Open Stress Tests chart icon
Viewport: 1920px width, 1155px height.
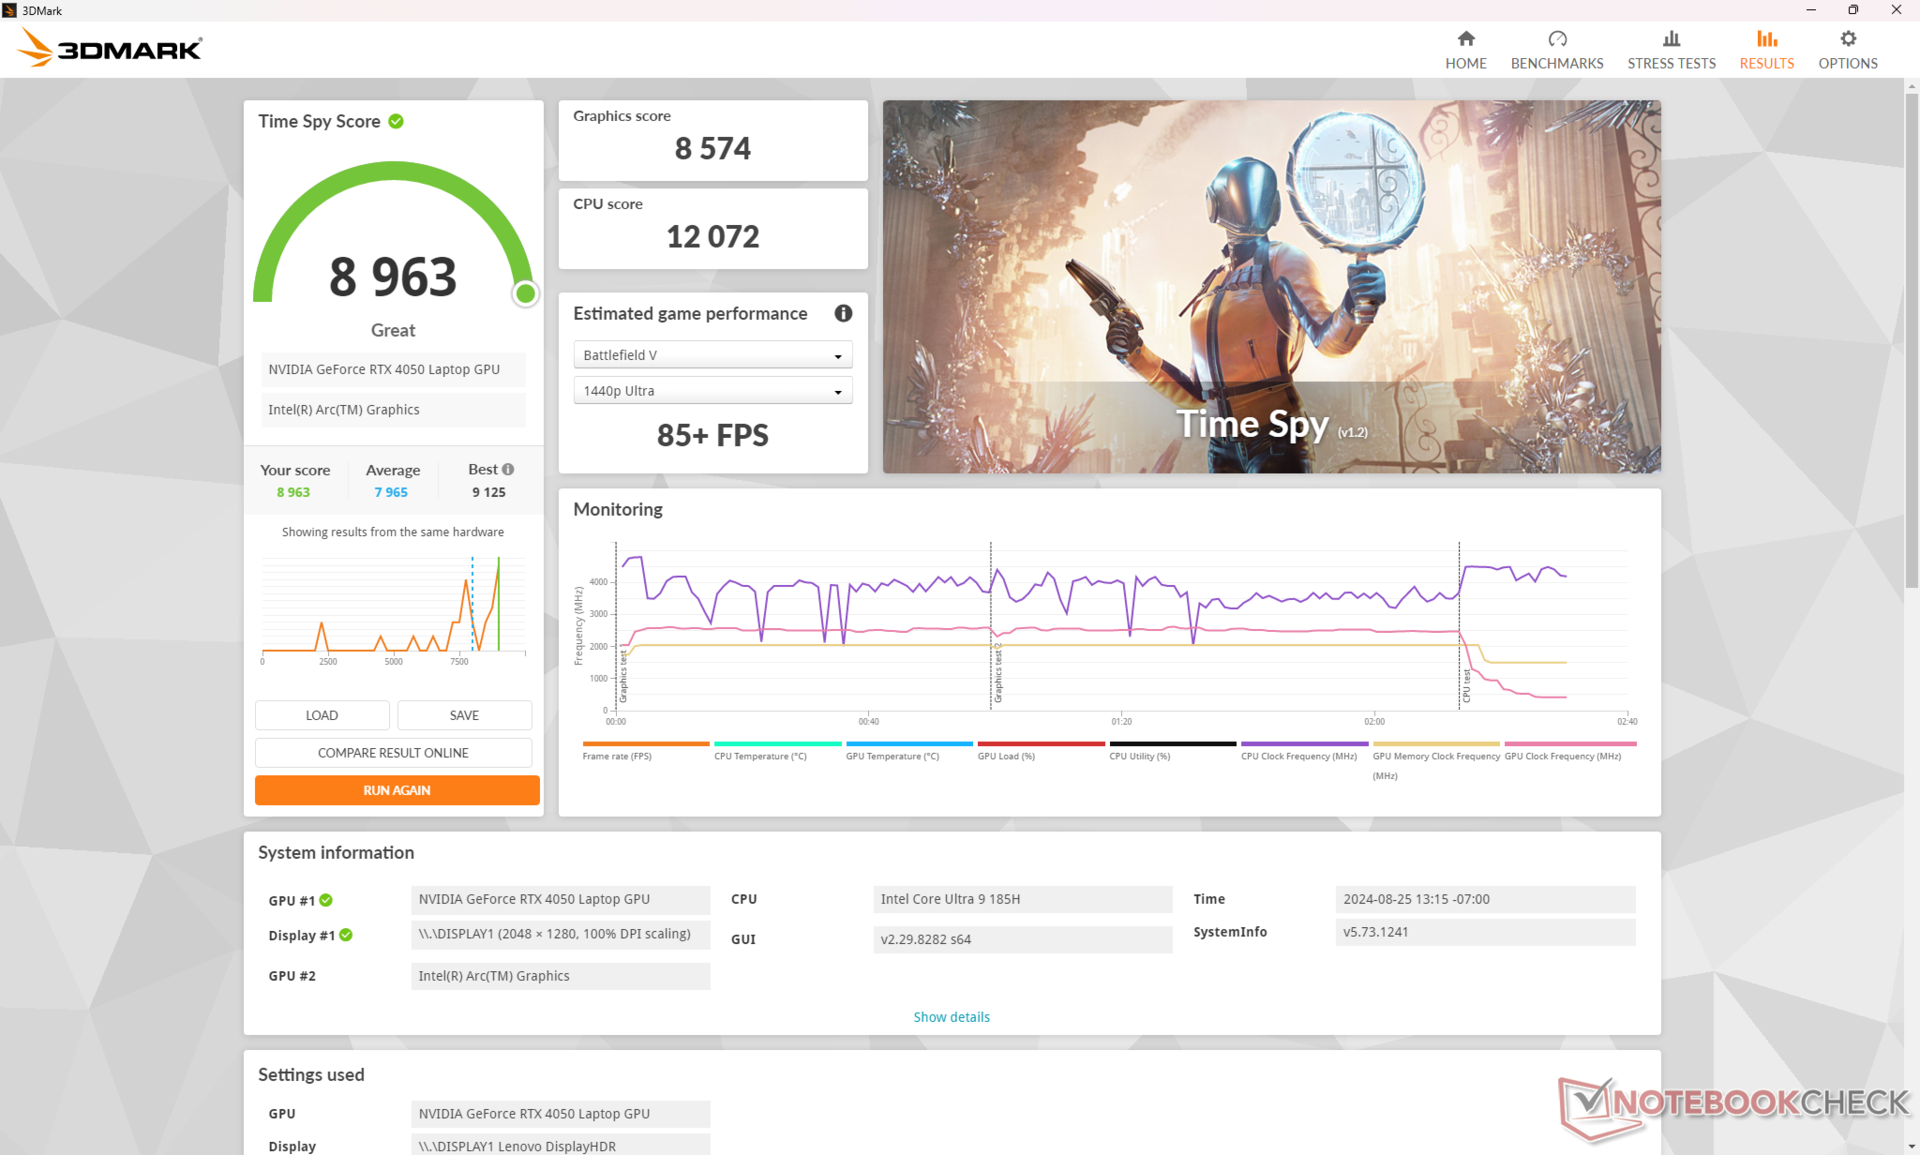pyautogui.click(x=1670, y=39)
